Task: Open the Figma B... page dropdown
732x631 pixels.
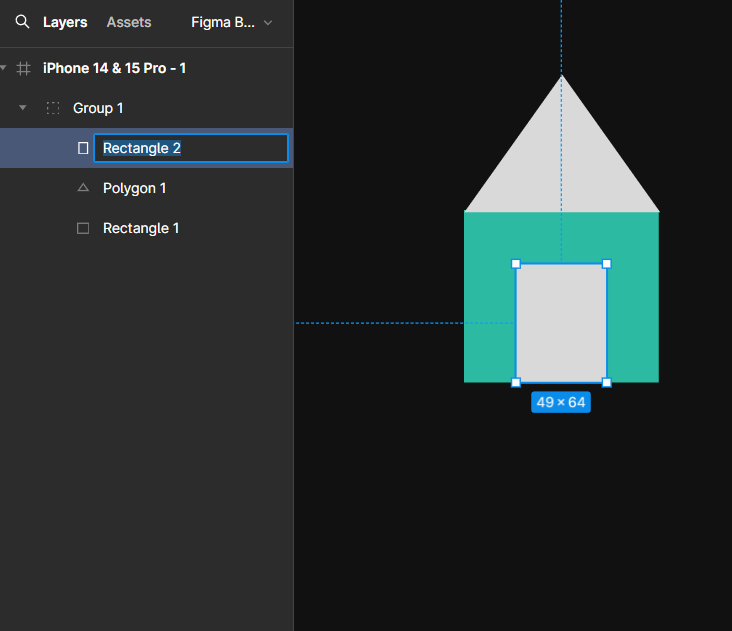Action: tap(232, 22)
